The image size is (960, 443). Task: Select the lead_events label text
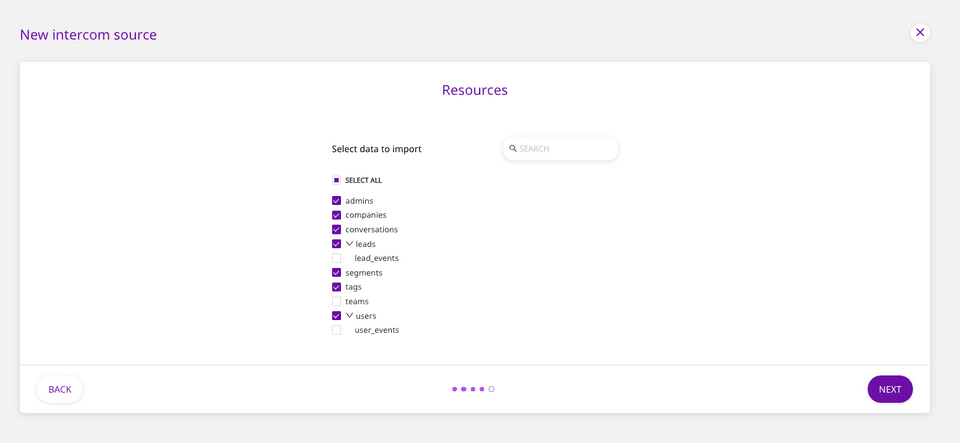377,258
